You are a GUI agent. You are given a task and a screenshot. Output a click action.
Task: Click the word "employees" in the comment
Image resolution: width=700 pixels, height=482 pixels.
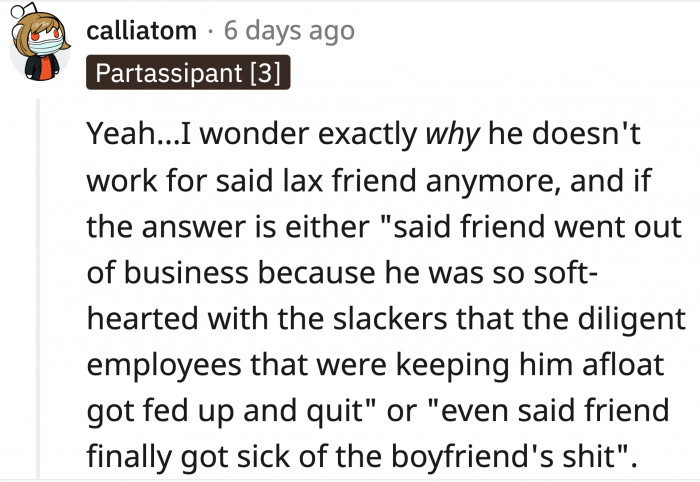click(168, 365)
